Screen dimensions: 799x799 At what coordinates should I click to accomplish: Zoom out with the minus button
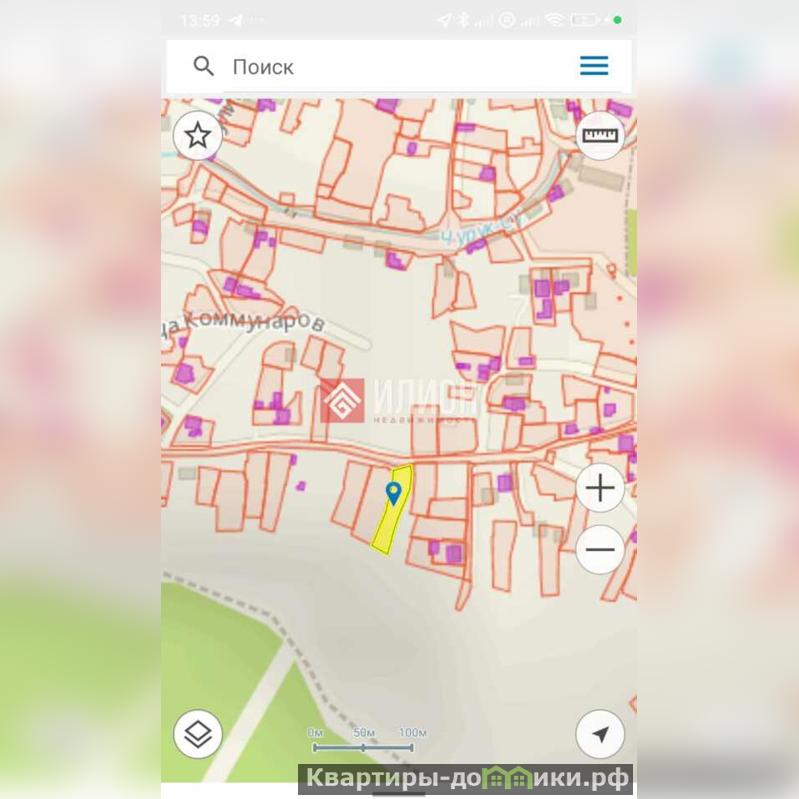600,549
